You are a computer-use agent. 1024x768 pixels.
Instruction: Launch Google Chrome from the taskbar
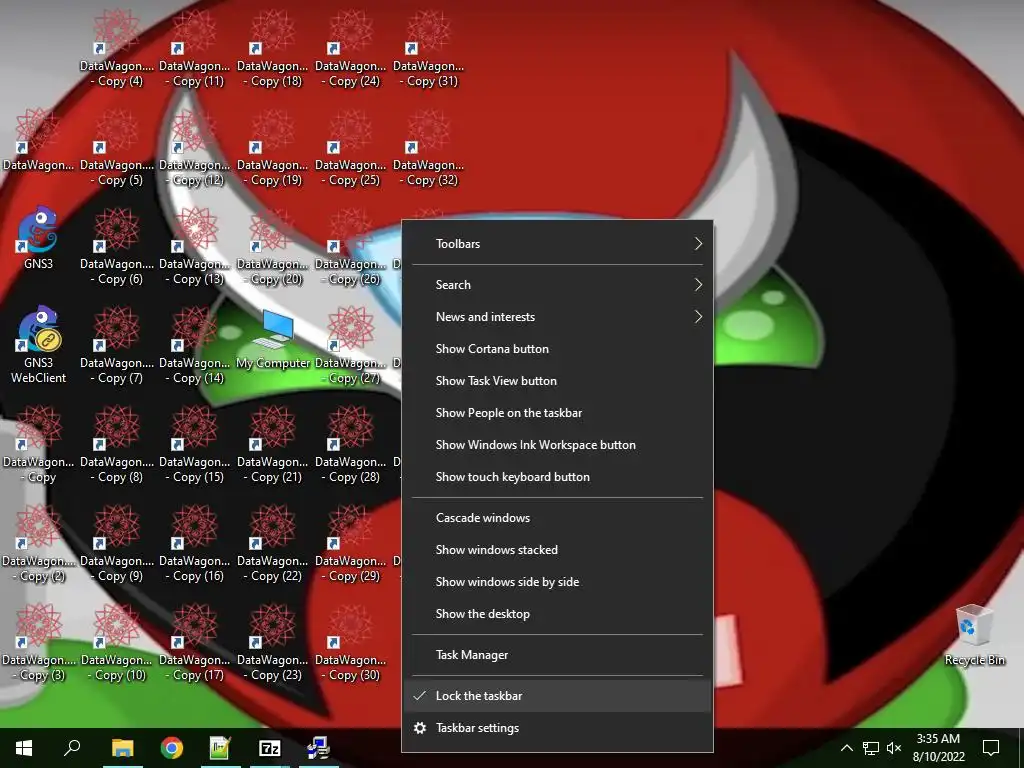point(172,748)
